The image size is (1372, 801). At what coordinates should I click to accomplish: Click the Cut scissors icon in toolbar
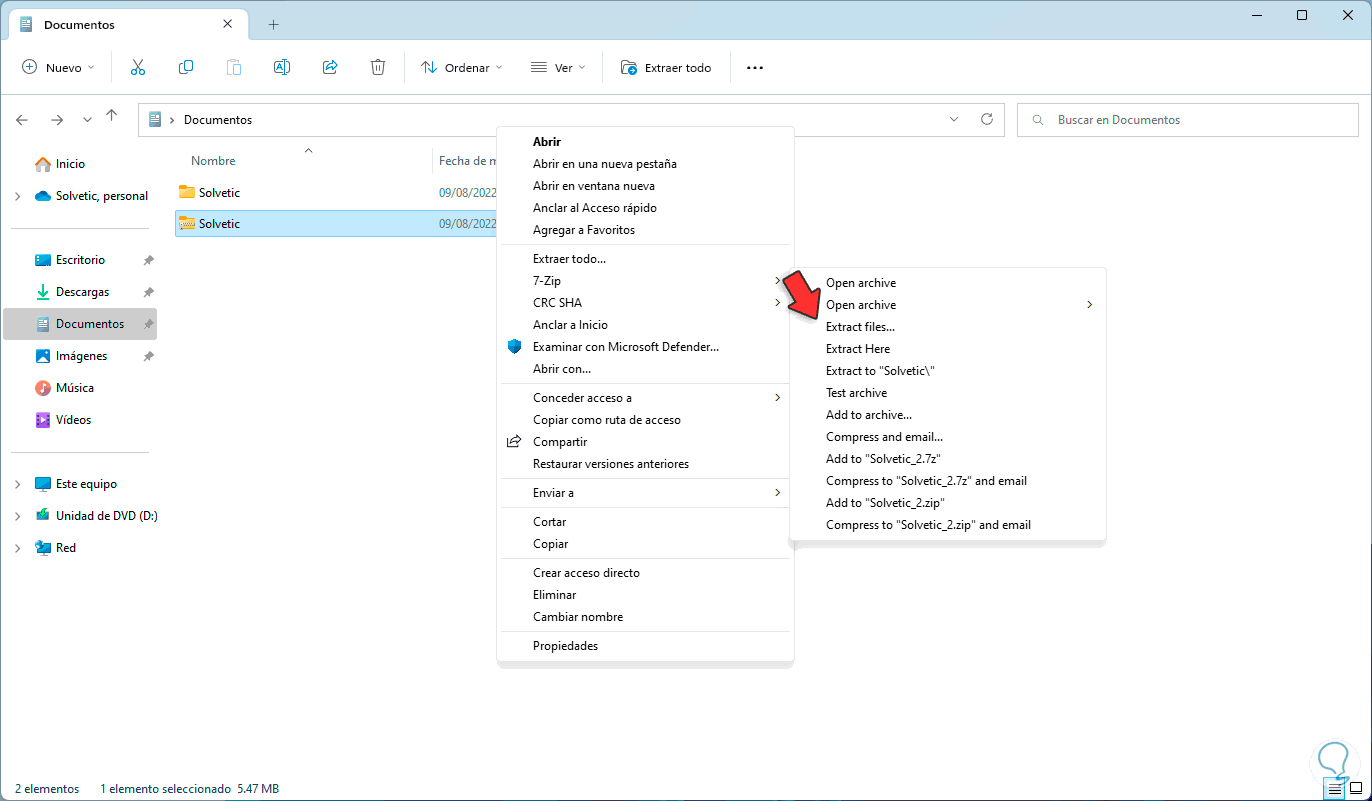coord(138,67)
